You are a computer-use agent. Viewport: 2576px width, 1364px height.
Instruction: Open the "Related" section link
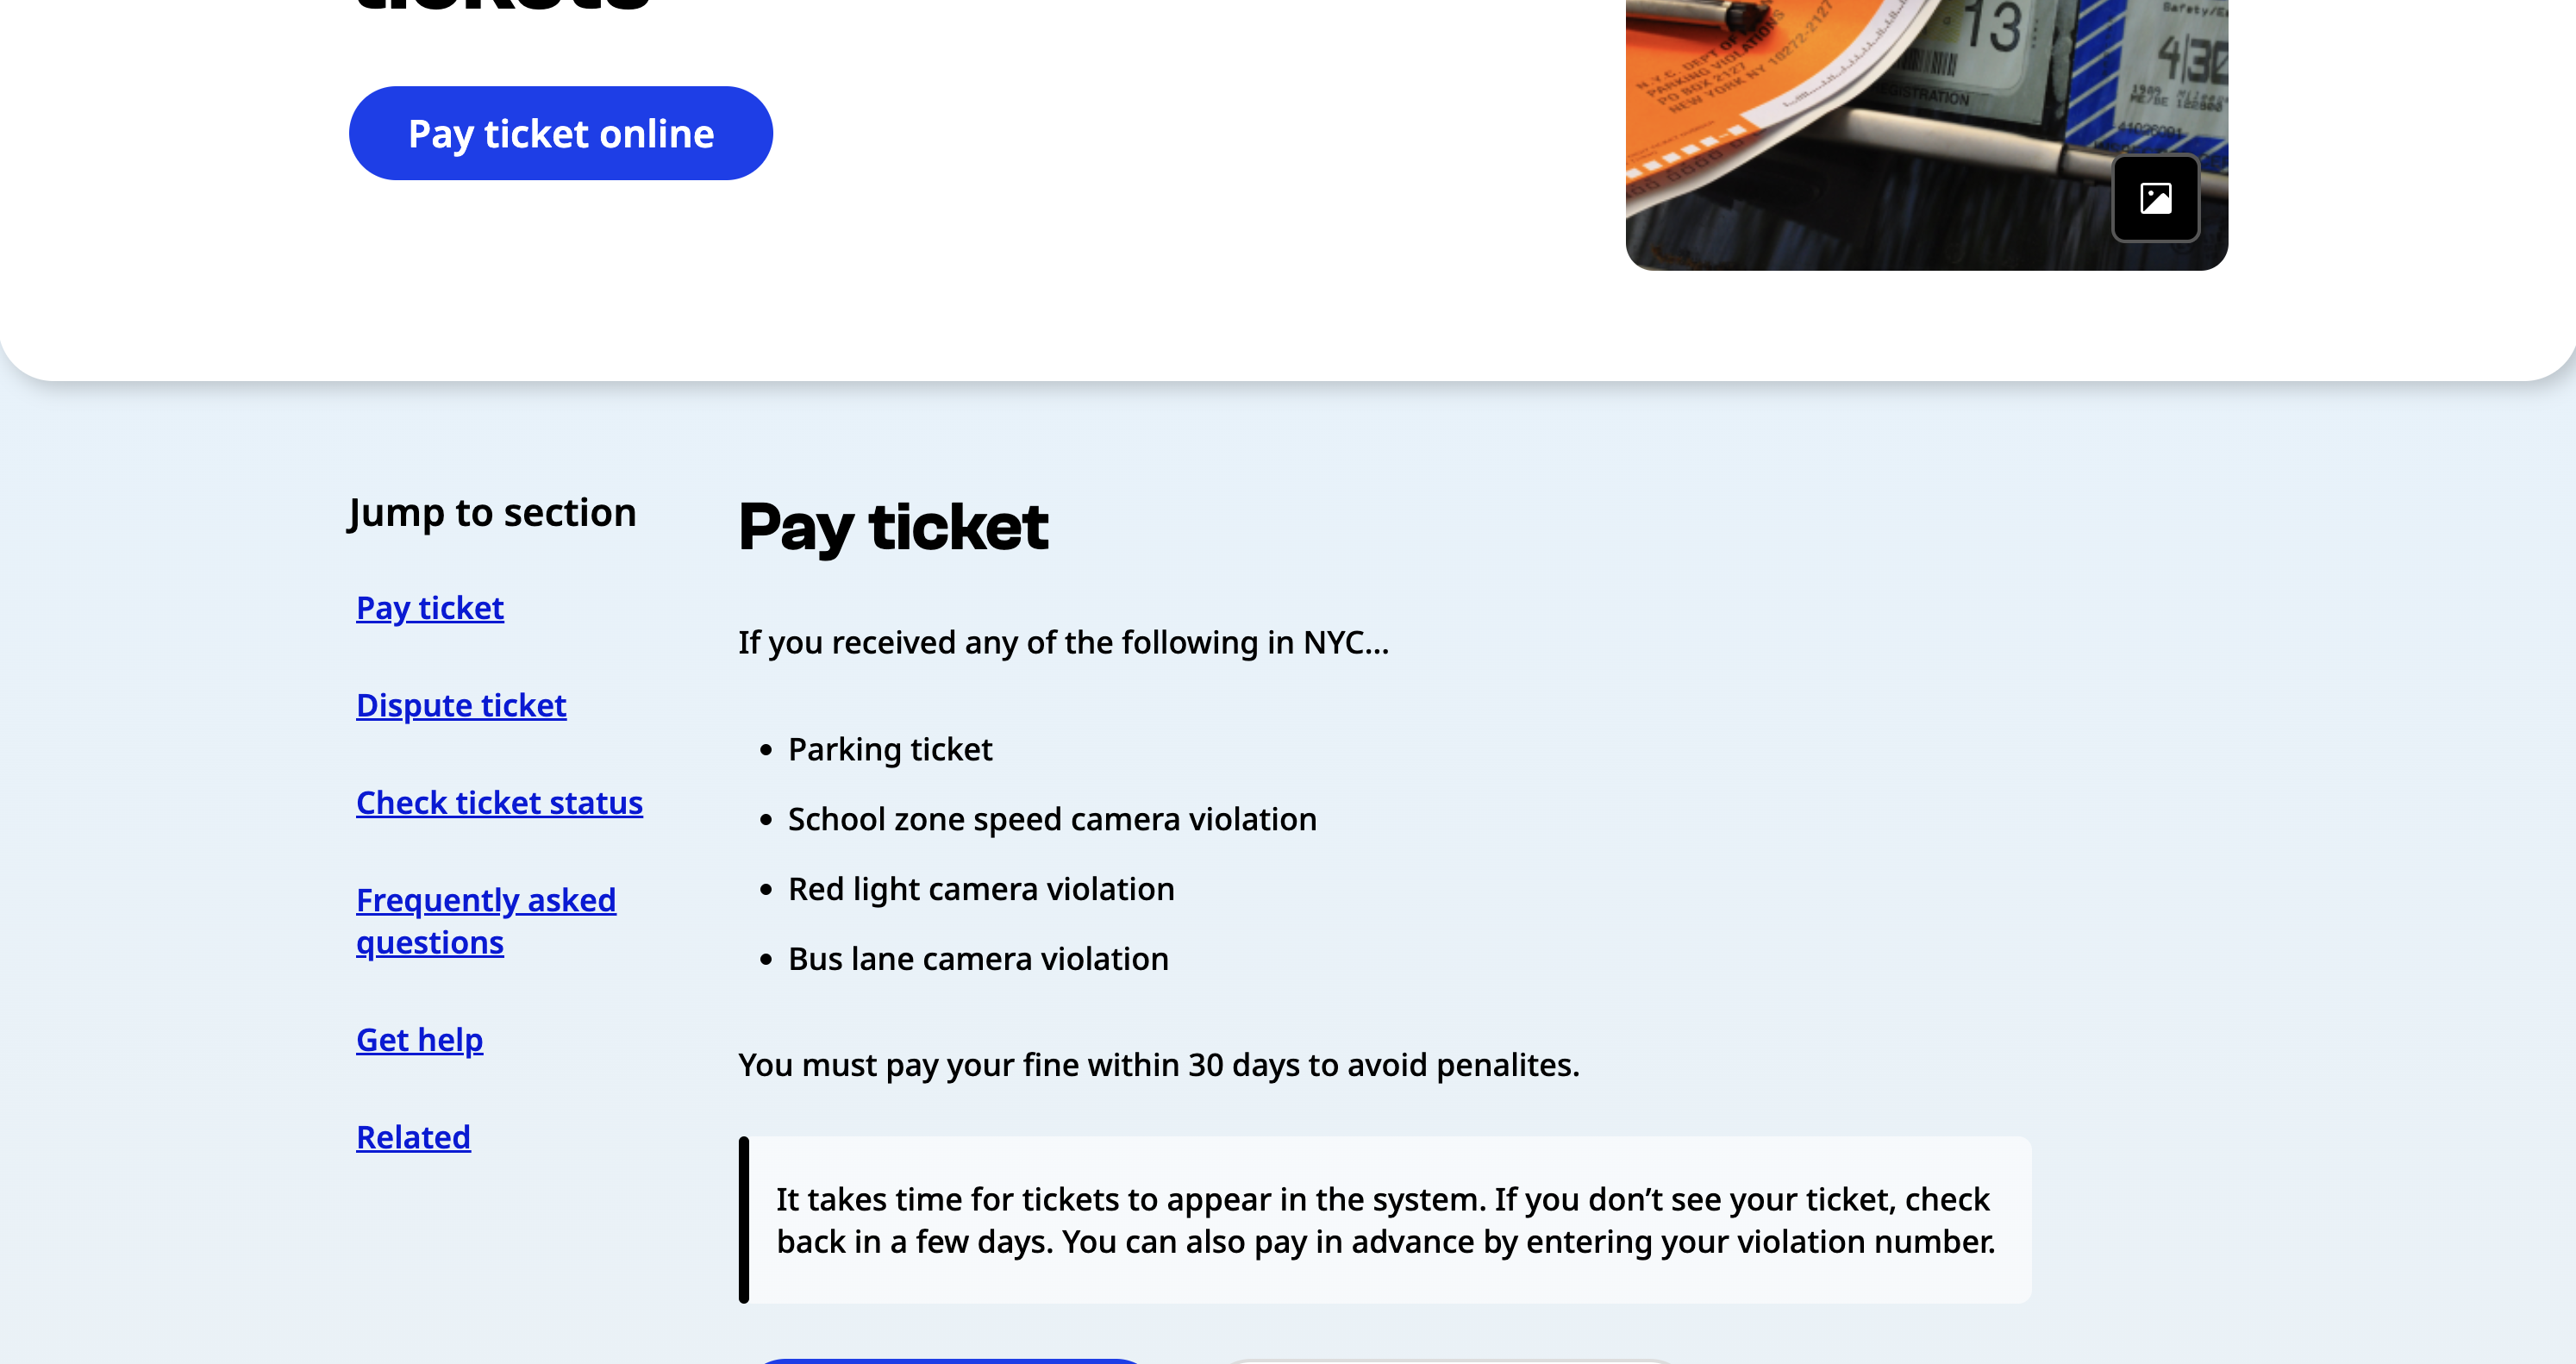click(x=412, y=1137)
